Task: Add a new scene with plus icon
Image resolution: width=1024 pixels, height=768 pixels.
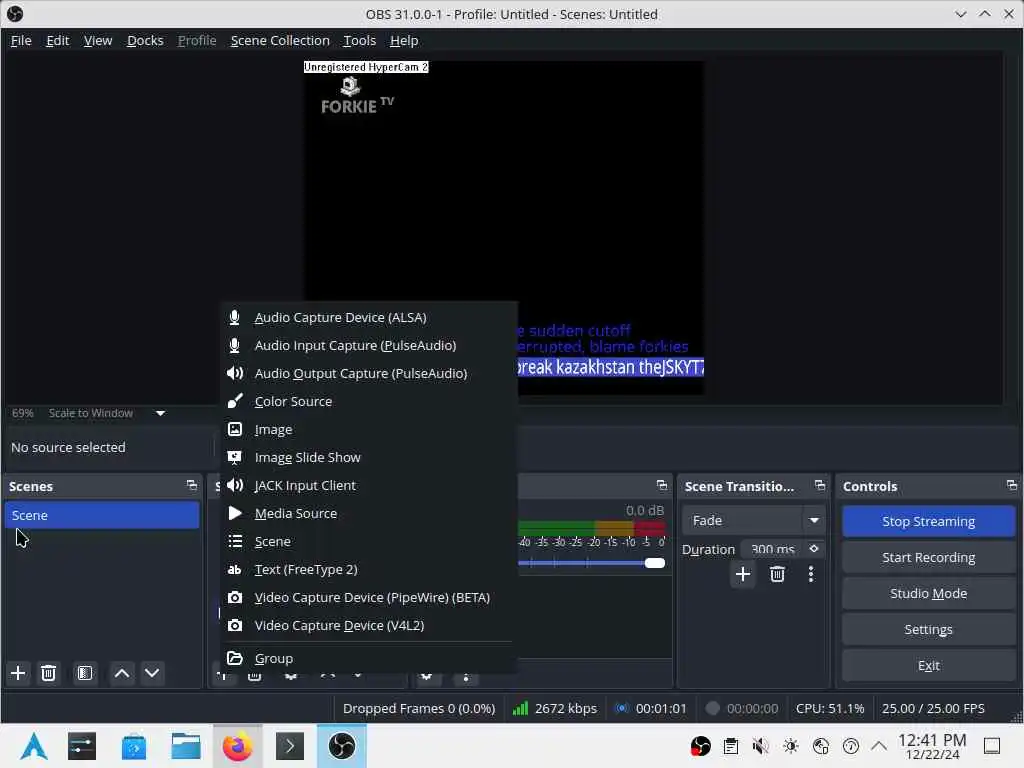Action: coord(18,673)
